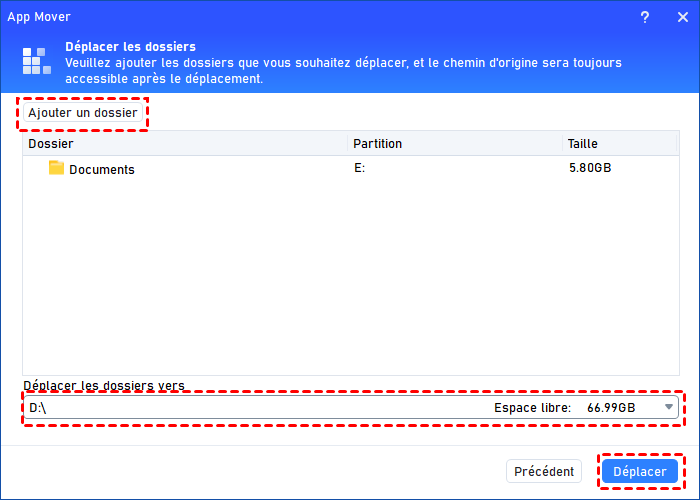Click the "Déplacer les dossiers" header title
Image resolution: width=700 pixels, height=500 pixels.
[130, 47]
